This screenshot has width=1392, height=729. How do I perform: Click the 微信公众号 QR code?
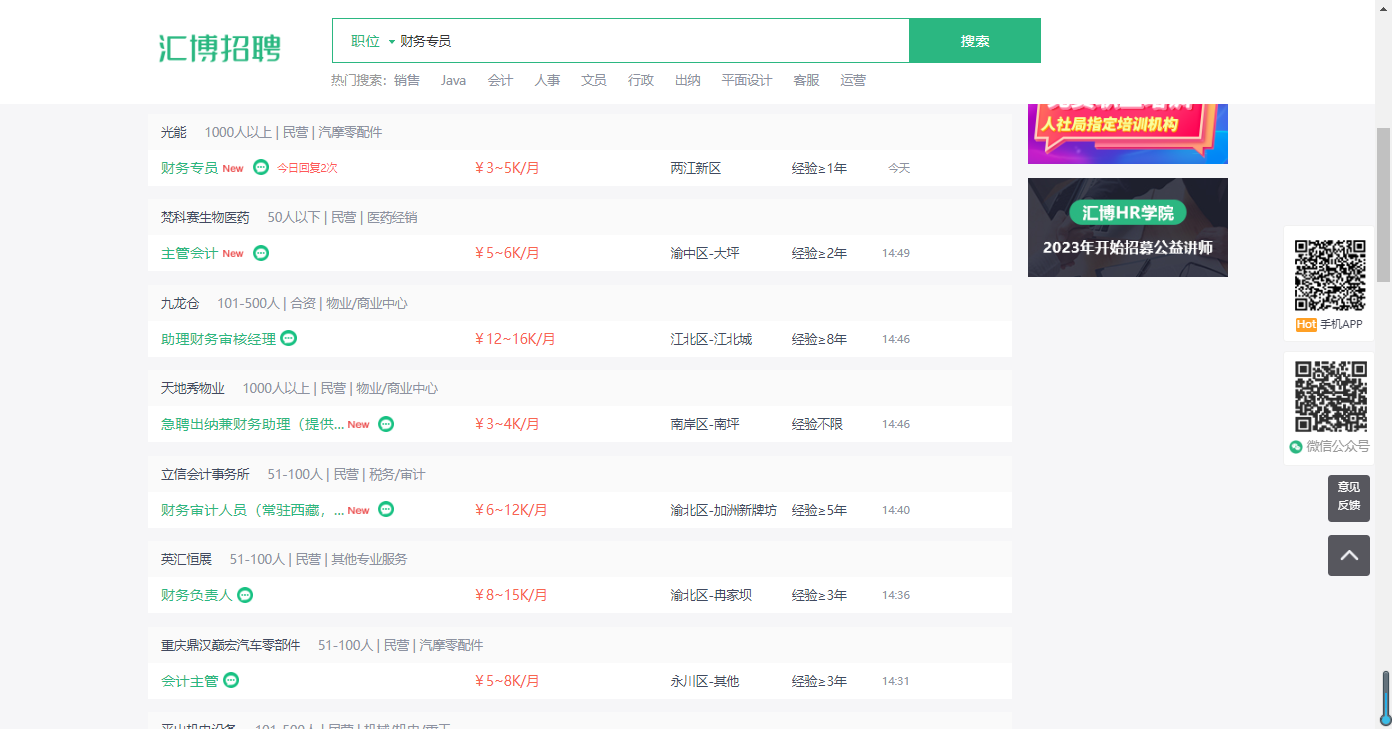click(1330, 397)
